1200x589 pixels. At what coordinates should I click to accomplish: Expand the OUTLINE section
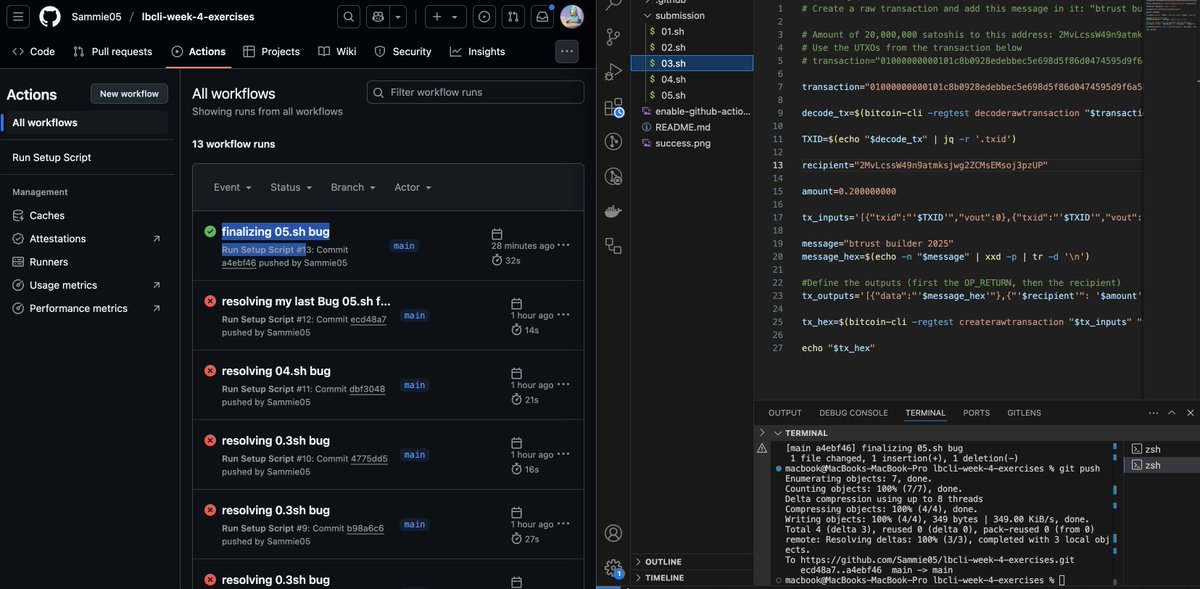[694, 562]
